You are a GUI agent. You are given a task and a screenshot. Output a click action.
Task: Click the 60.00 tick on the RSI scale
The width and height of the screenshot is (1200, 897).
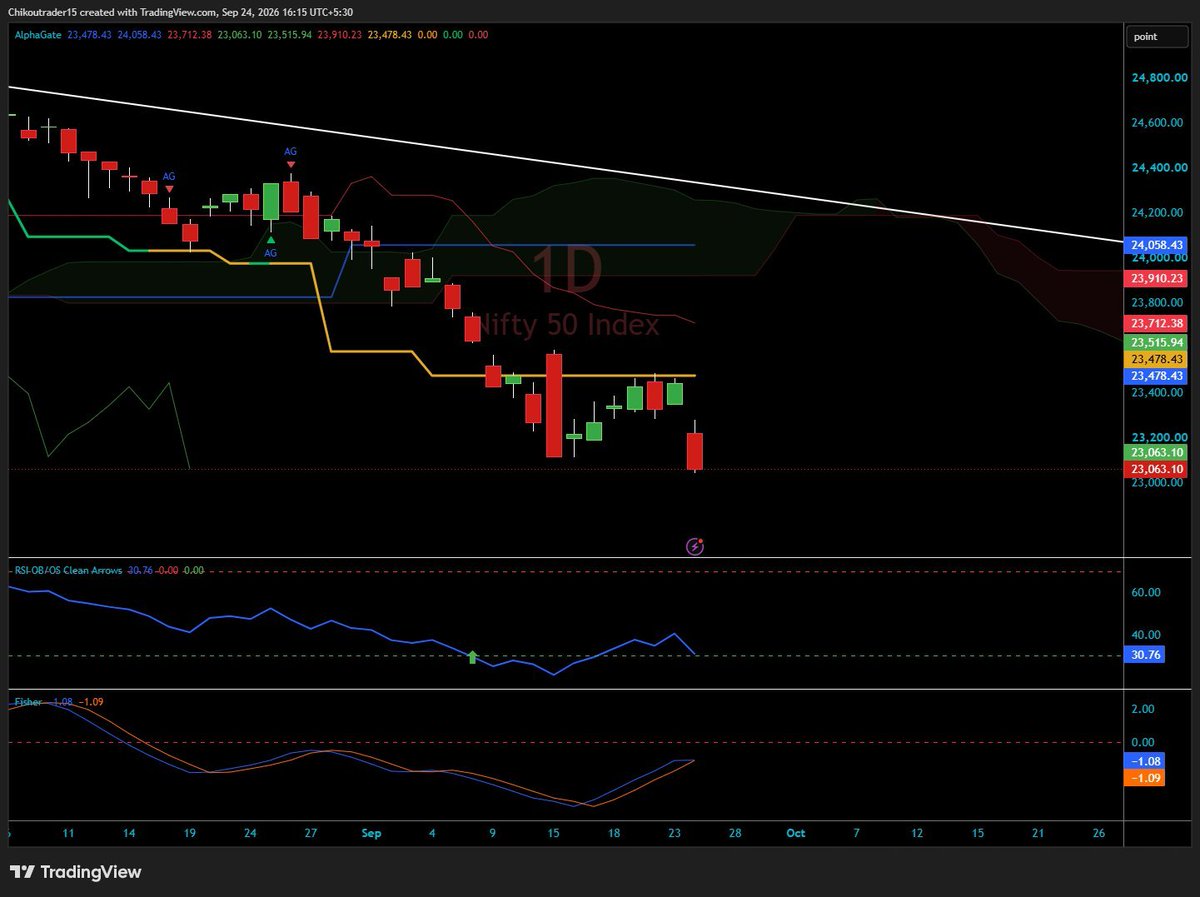[1145, 592]
